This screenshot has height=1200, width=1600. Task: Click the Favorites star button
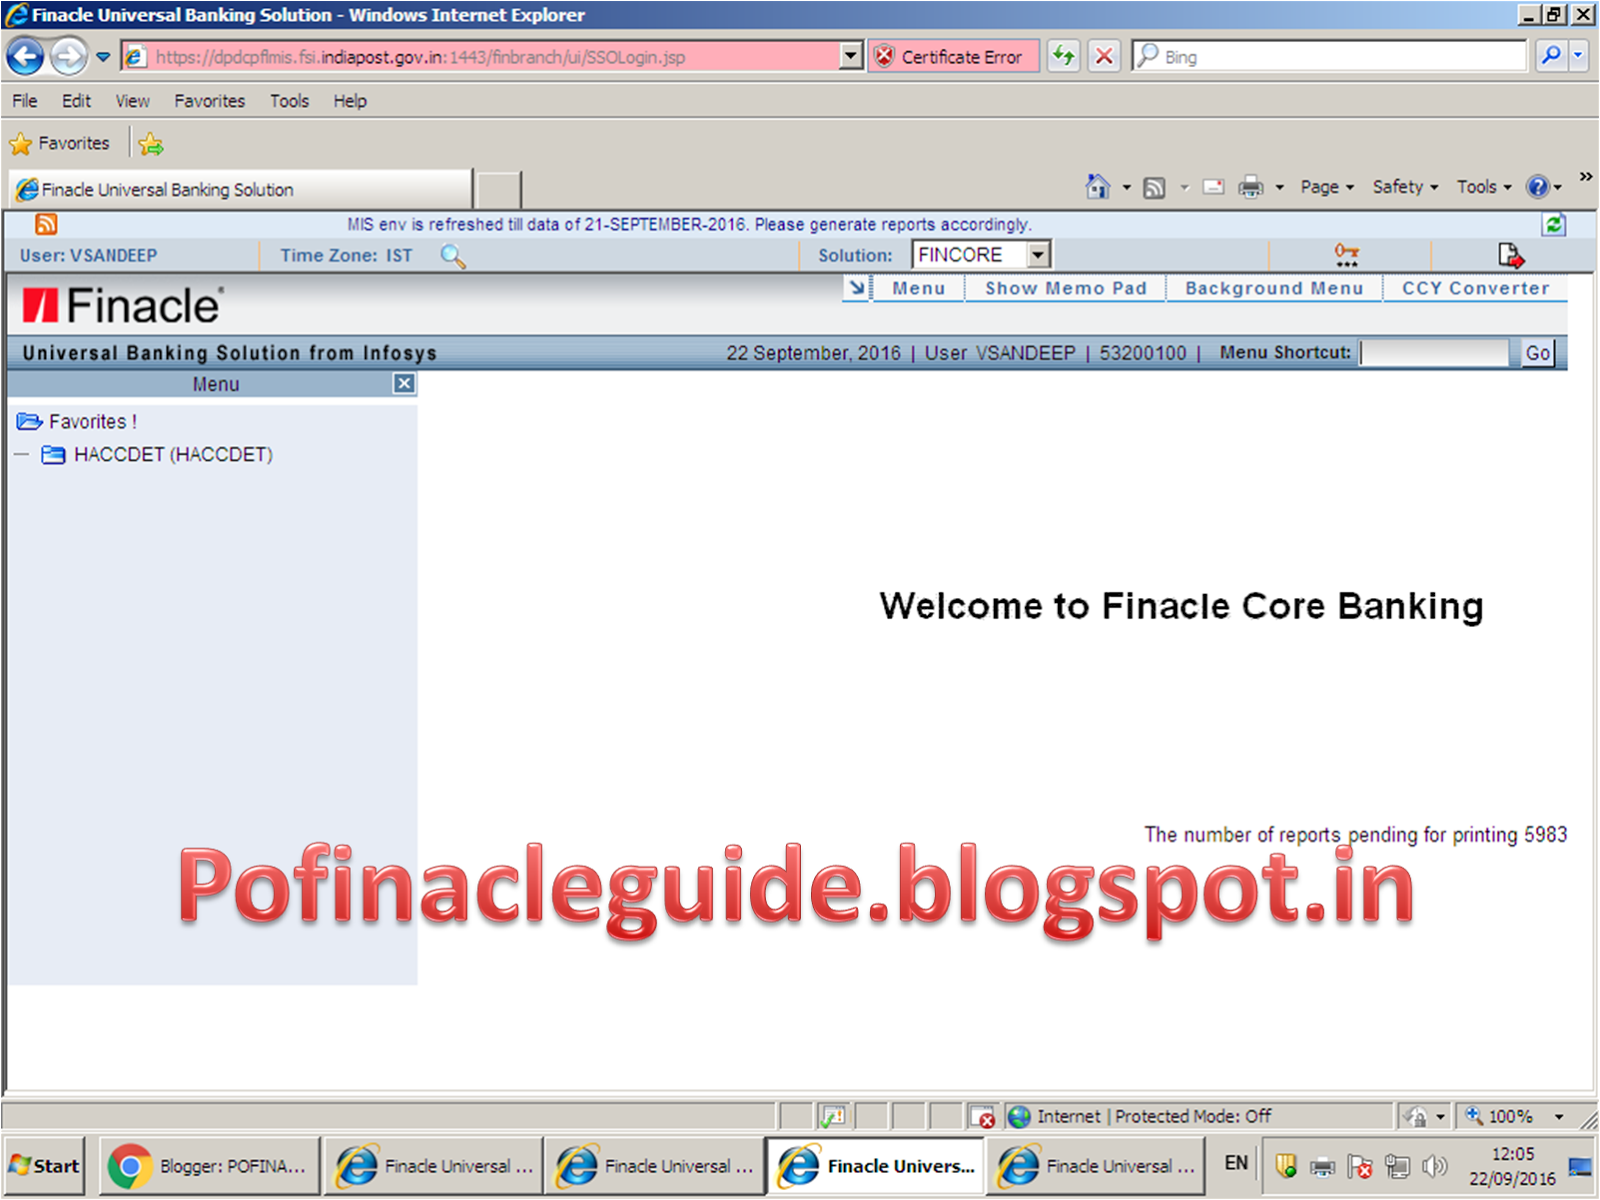tap(60, 144)
